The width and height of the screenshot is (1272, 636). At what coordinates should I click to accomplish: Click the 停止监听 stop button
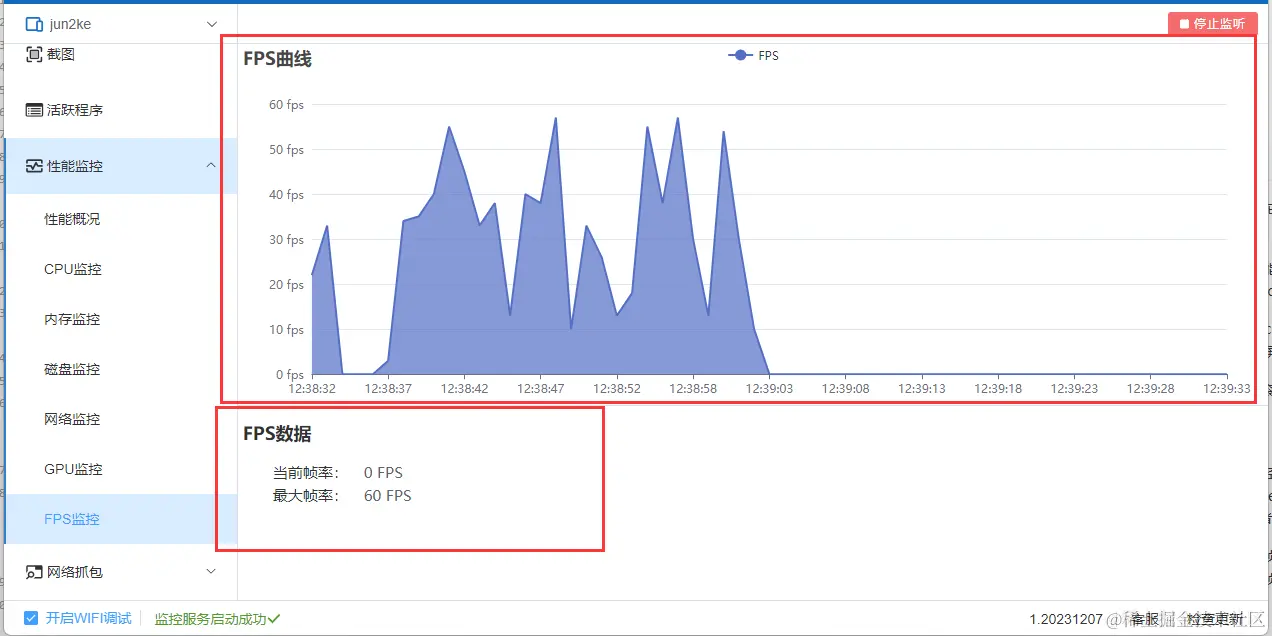(1212, 23)
